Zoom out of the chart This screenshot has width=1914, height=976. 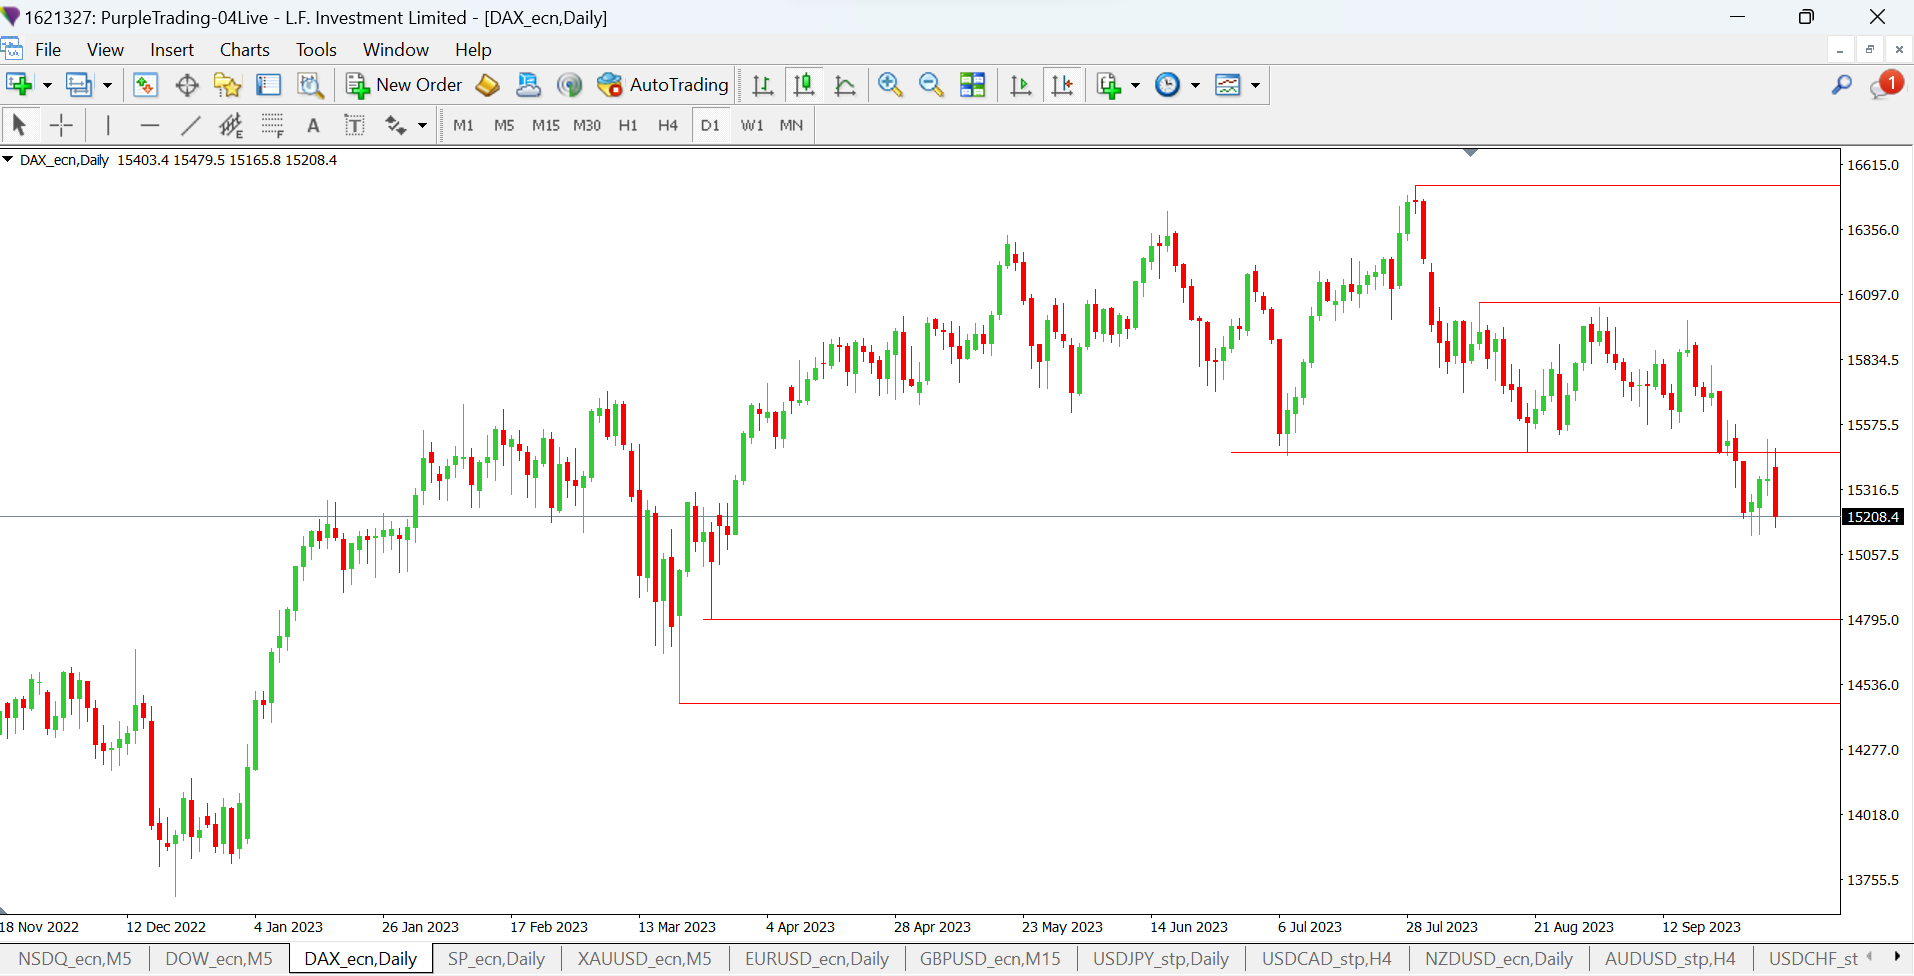(931, 85)
